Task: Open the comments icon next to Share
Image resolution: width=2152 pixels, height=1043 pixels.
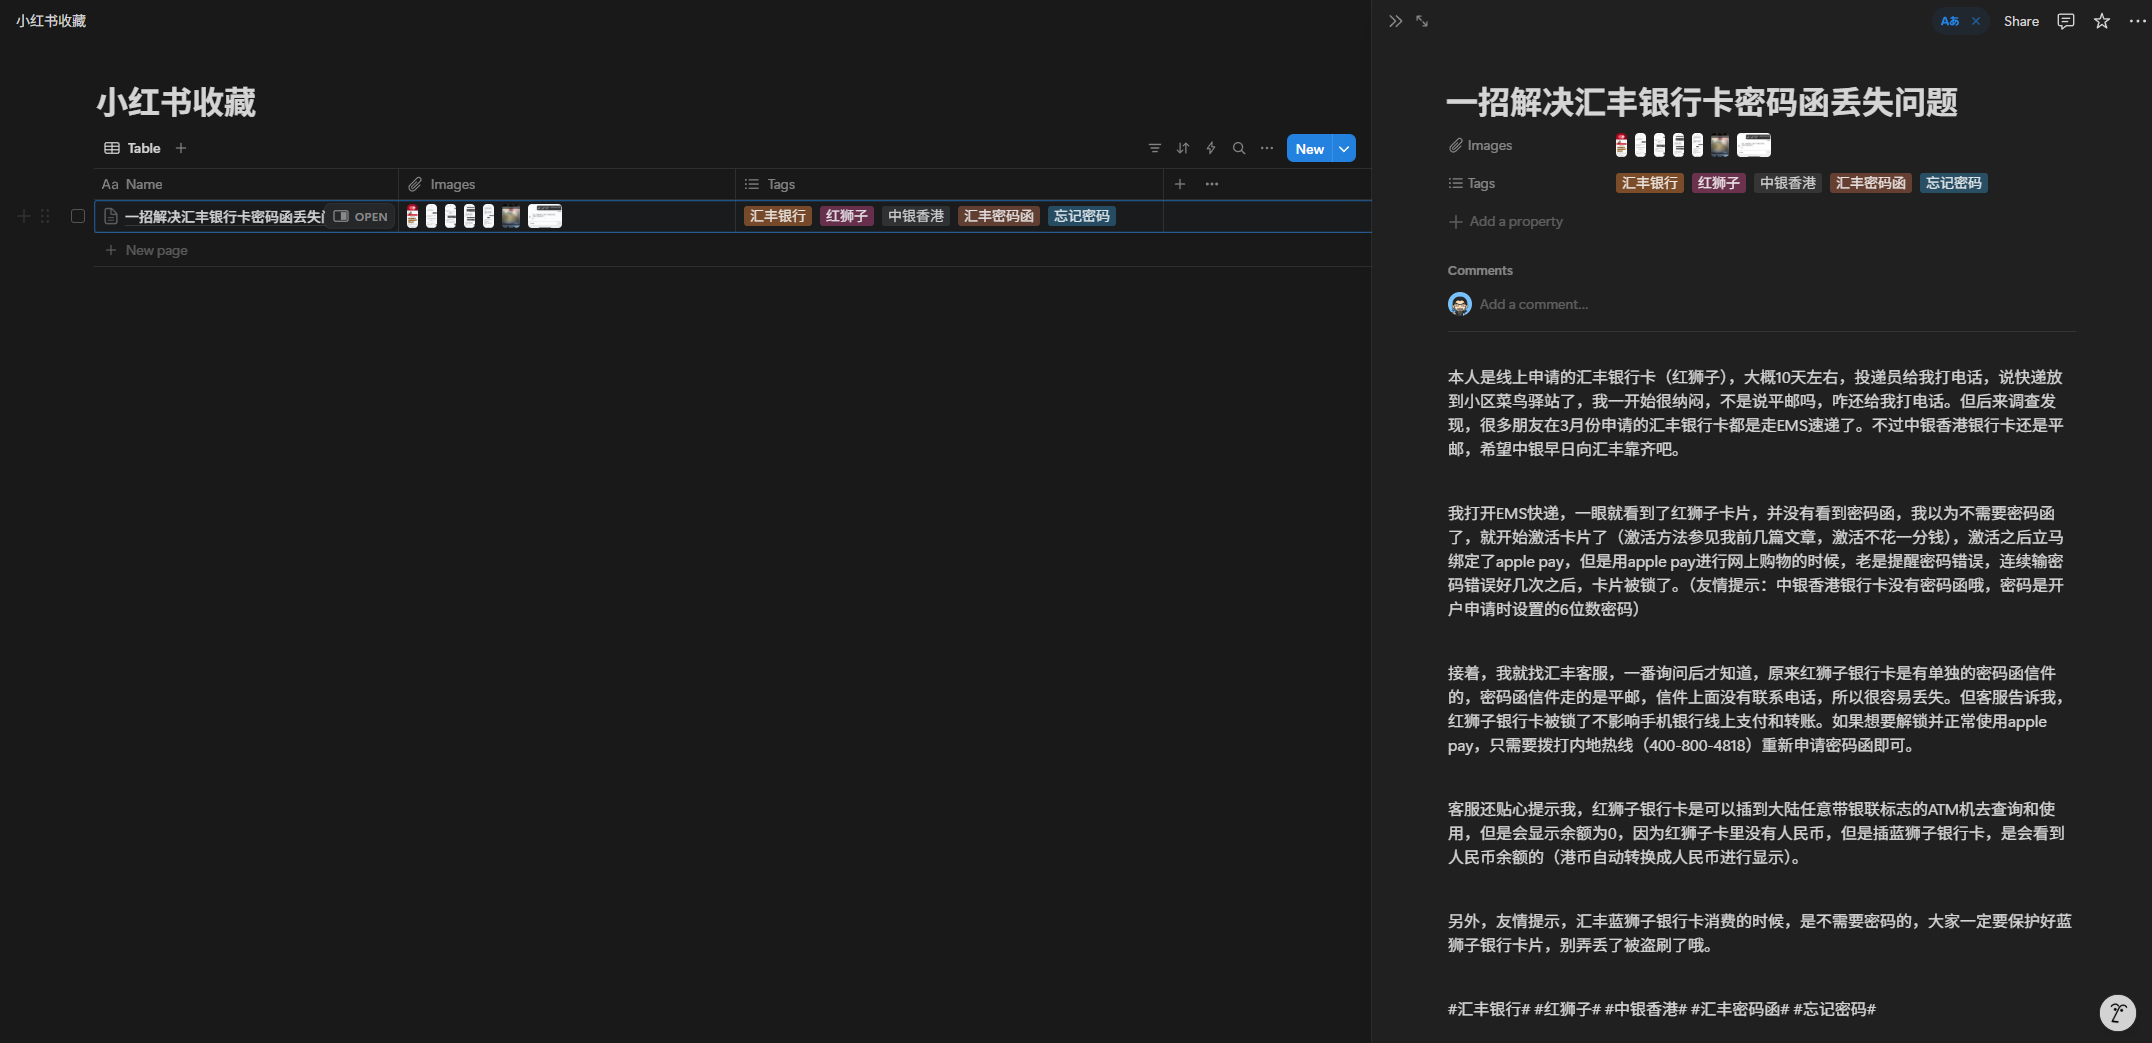Action: point(2066,21)
